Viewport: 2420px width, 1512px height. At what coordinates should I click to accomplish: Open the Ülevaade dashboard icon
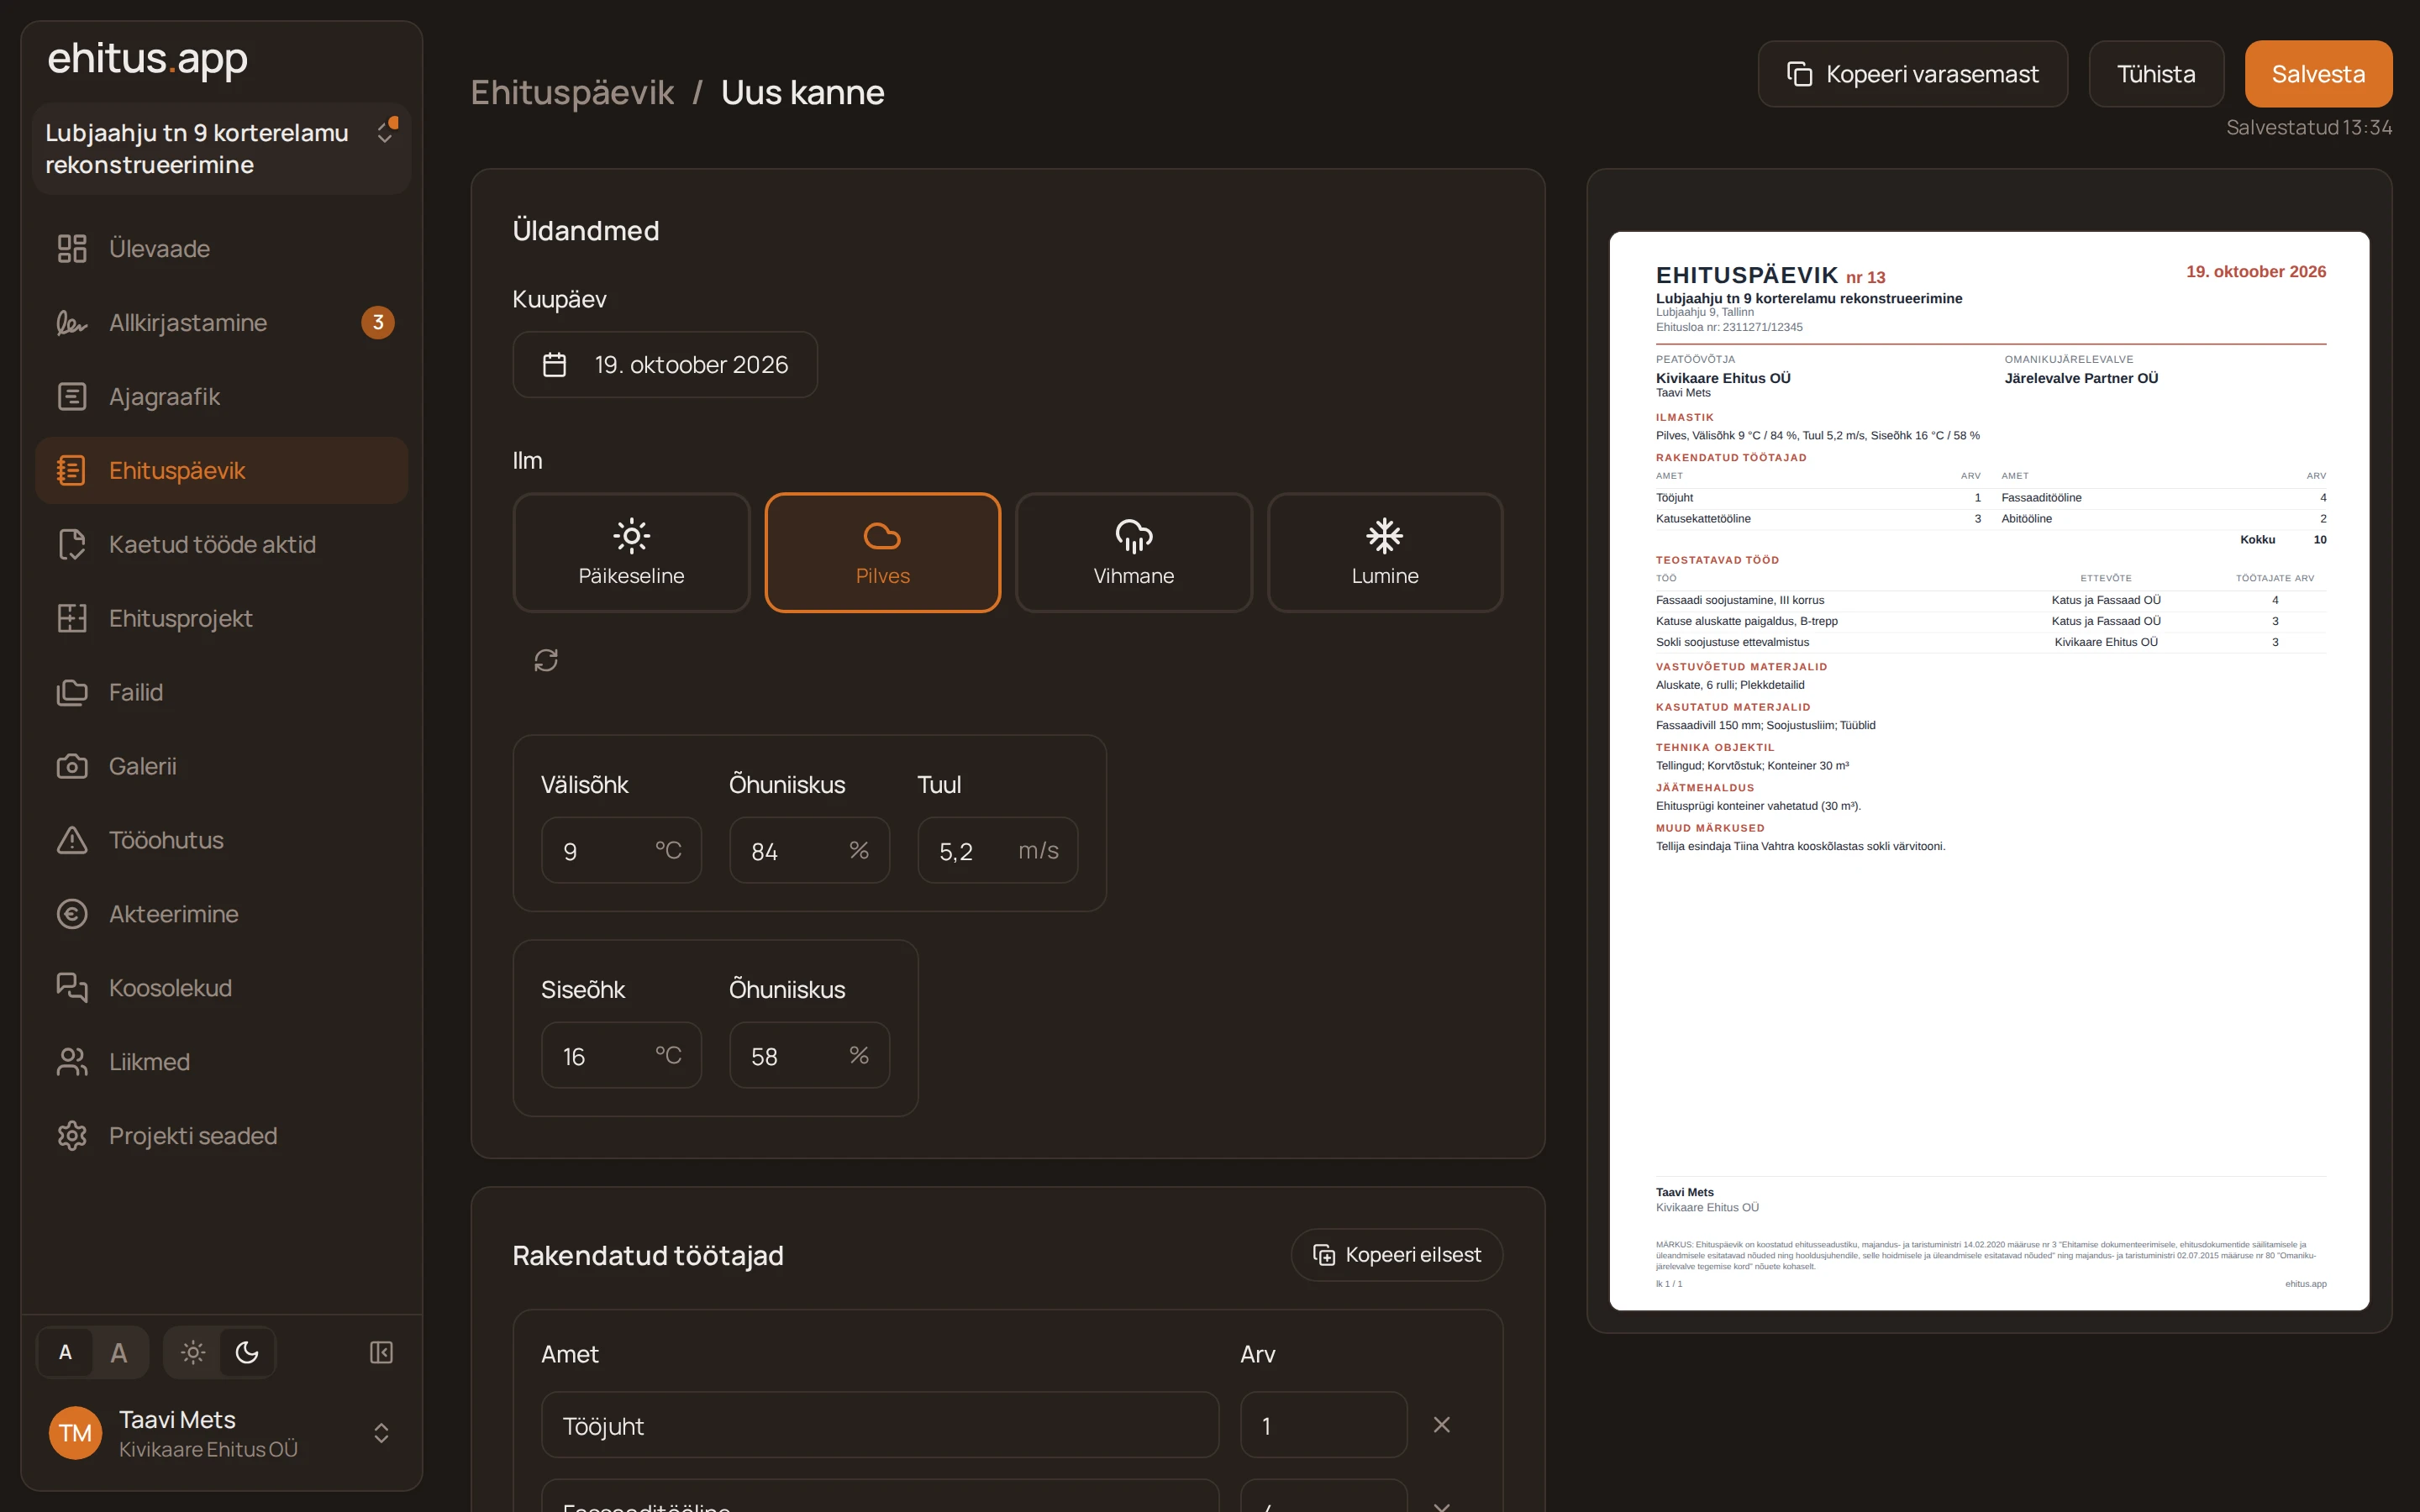(72, 248)
